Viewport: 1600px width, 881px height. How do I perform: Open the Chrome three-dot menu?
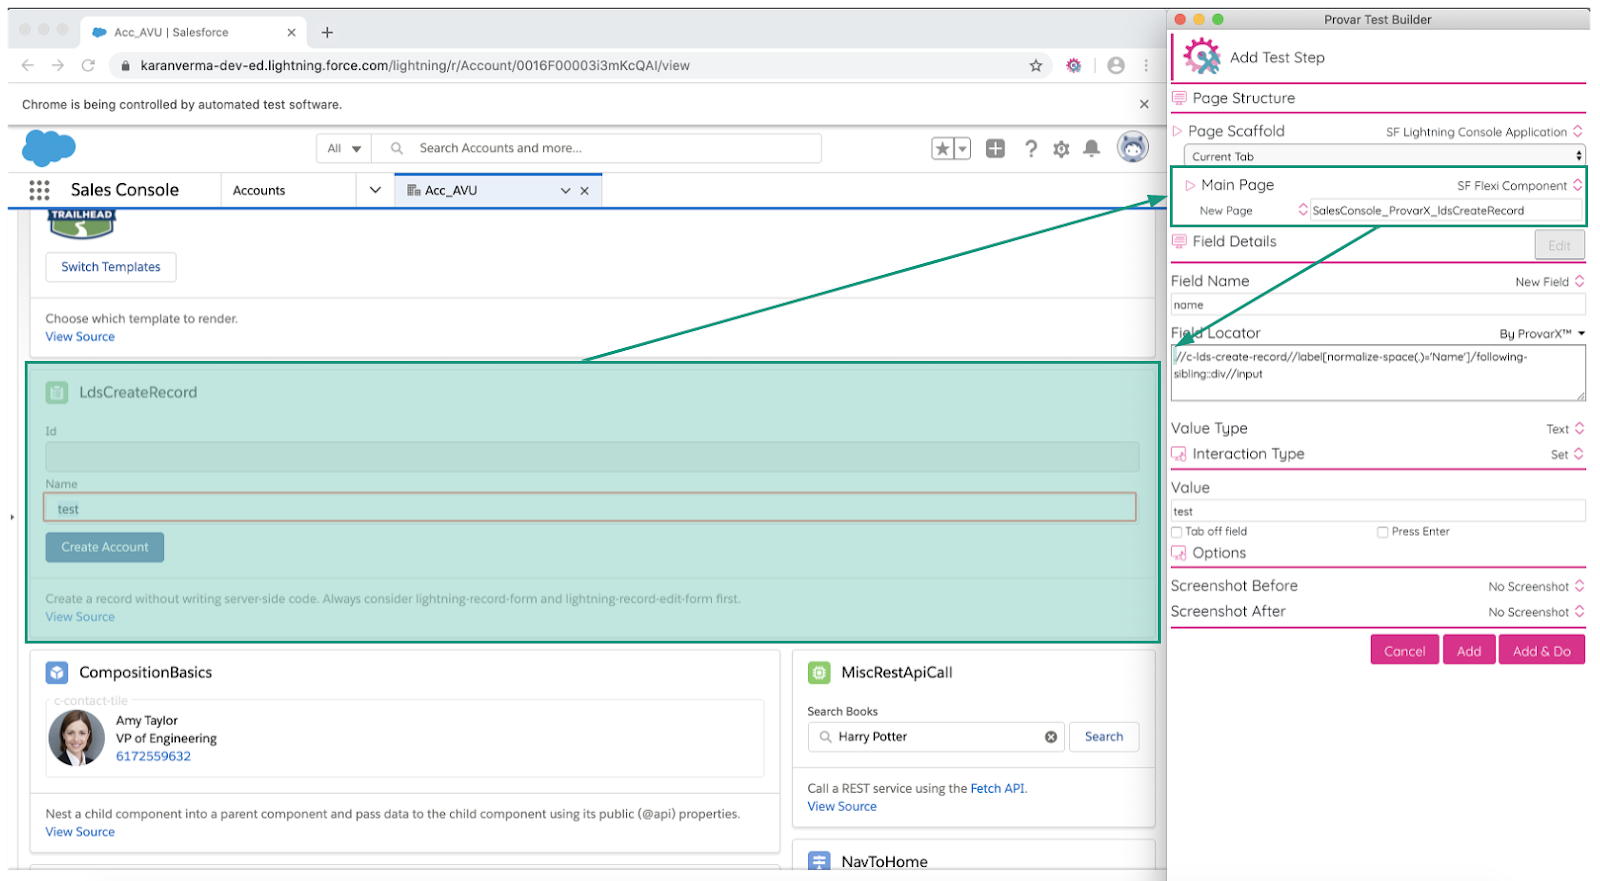(1146, 65)
